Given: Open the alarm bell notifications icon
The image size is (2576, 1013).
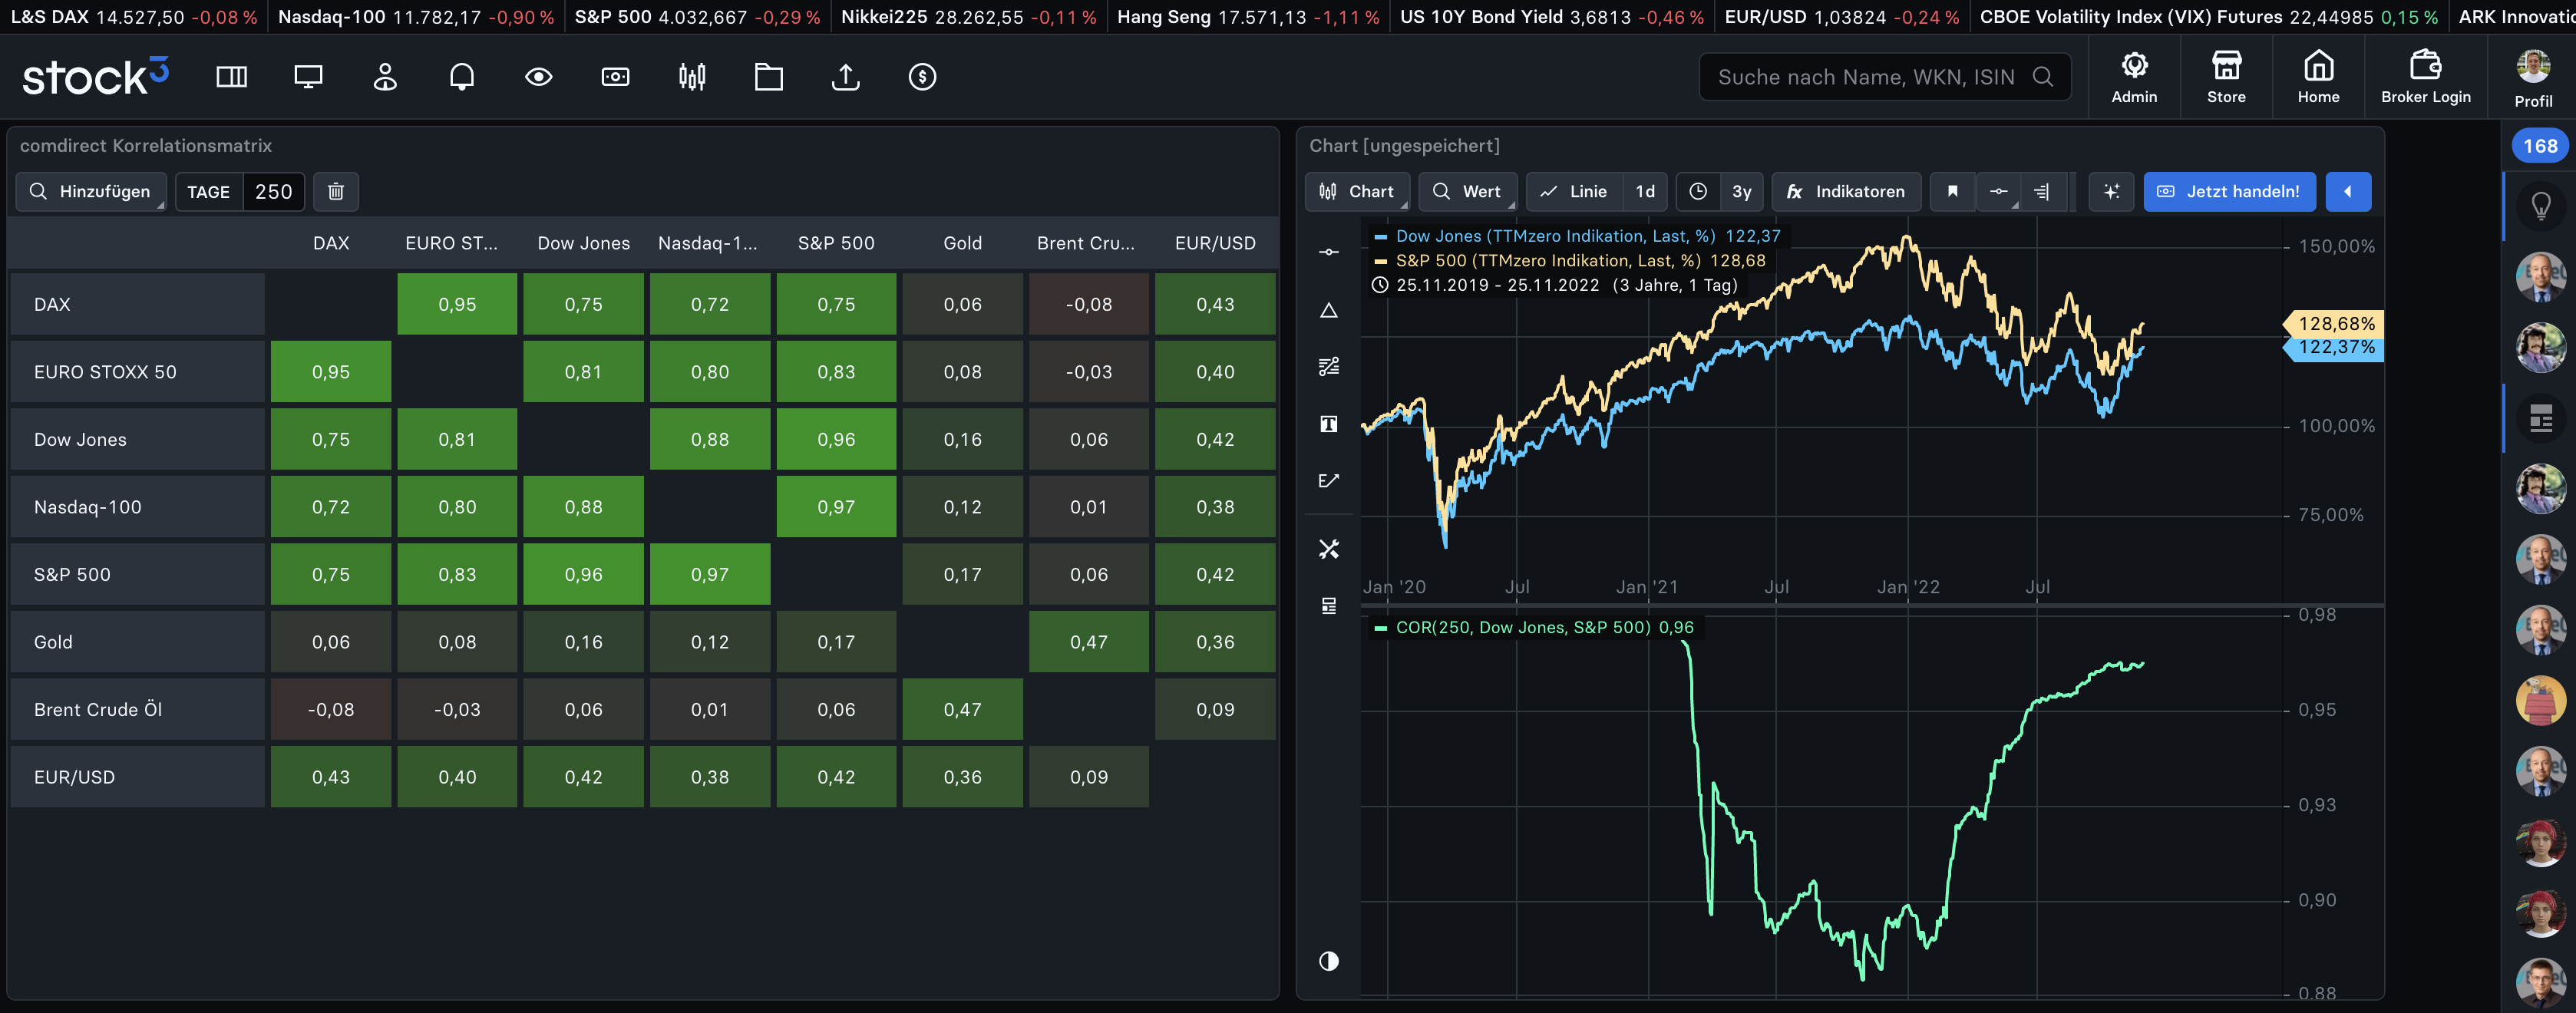Looking at the screenshot, I should pos(462,77).
